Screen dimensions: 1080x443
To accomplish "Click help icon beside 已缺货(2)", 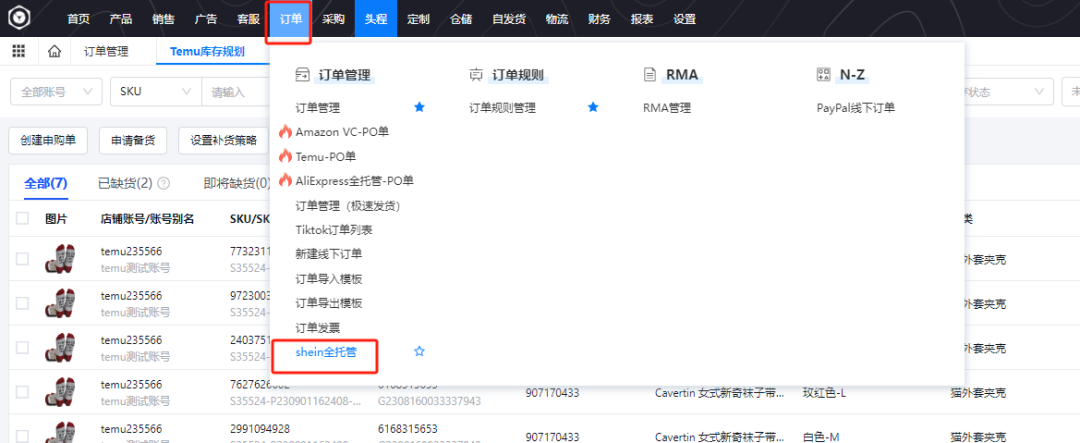I will pyautogui.click(x=163, y=183).
